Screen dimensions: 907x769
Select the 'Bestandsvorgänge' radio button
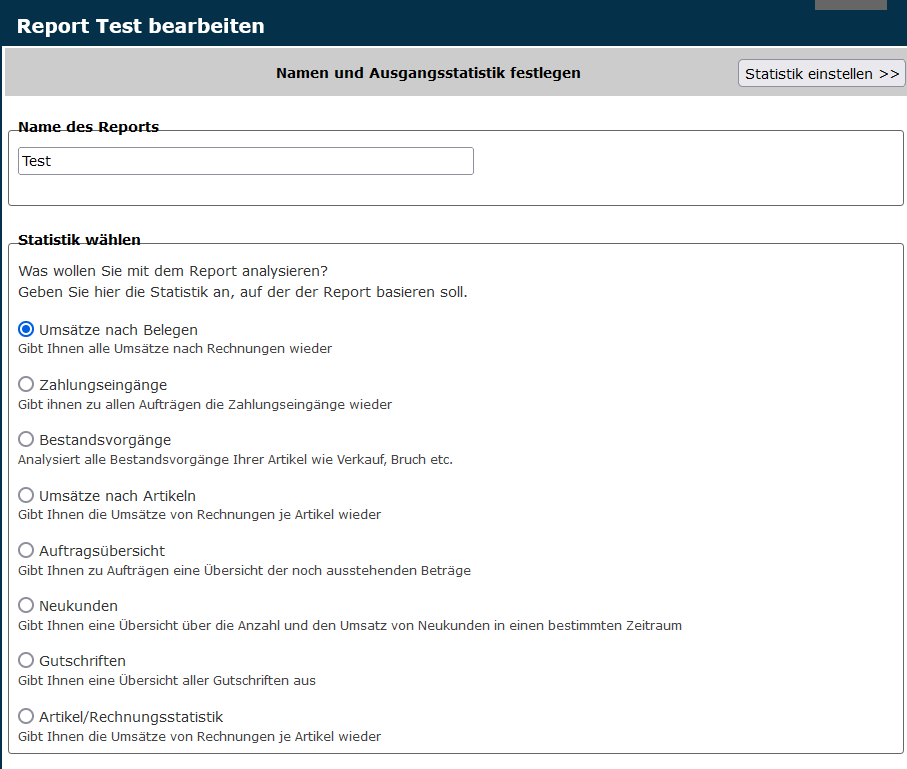(26, 439)
